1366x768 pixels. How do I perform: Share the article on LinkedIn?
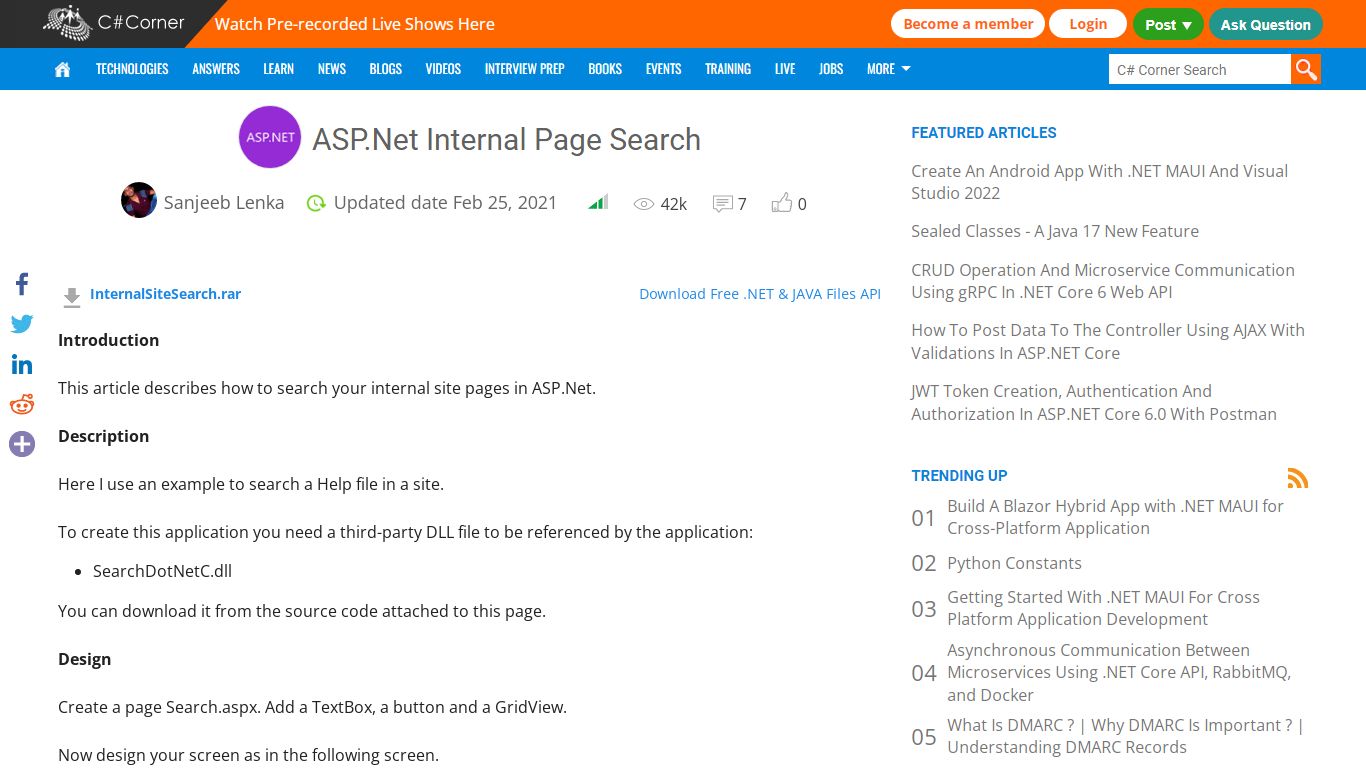tap(22, 364)
